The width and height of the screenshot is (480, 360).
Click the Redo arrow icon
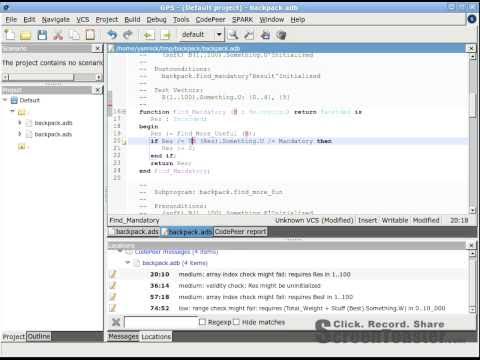(x=128, y=35)
